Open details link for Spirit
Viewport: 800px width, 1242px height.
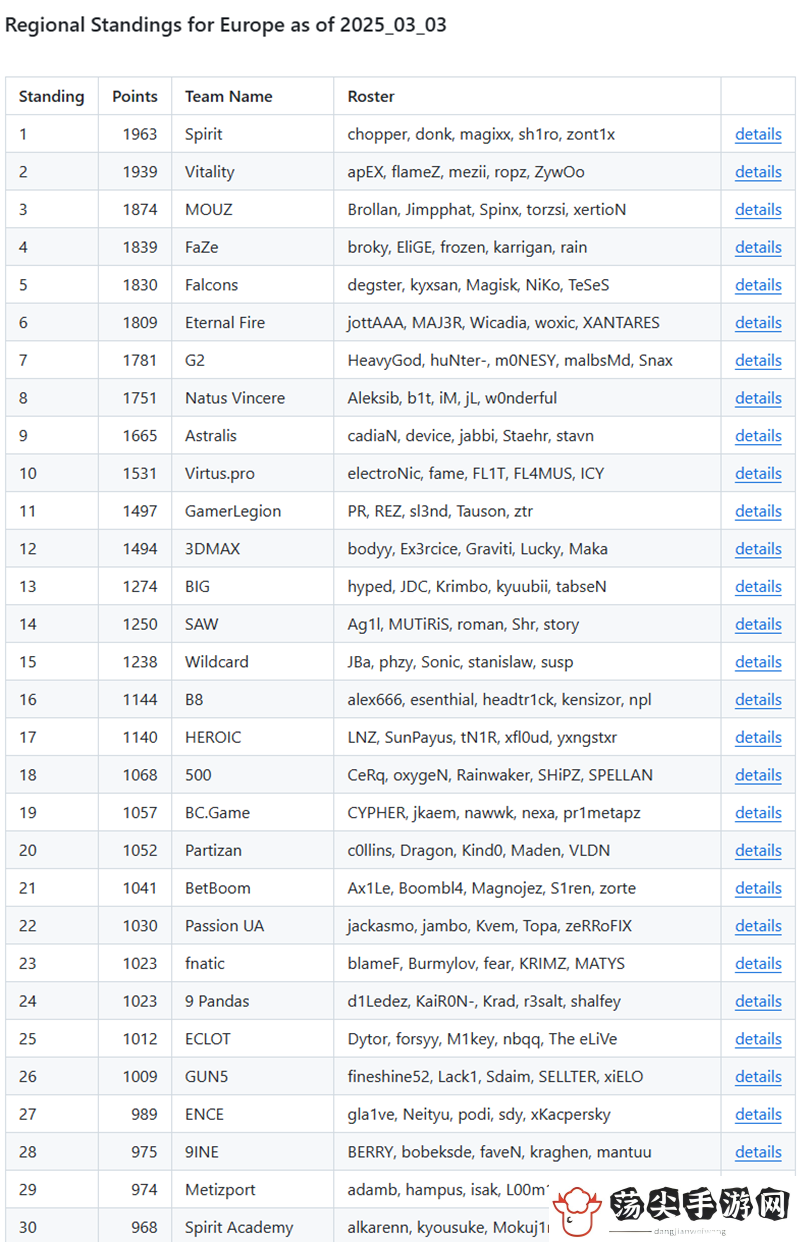[x=758, y=134]
